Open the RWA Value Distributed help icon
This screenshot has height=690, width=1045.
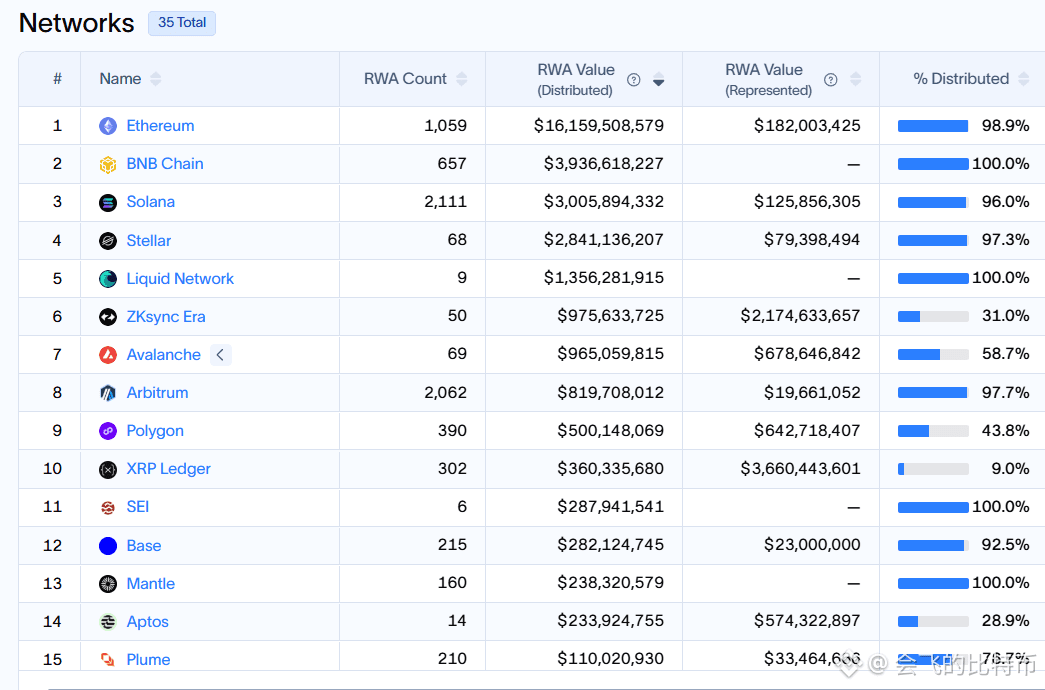634,80
